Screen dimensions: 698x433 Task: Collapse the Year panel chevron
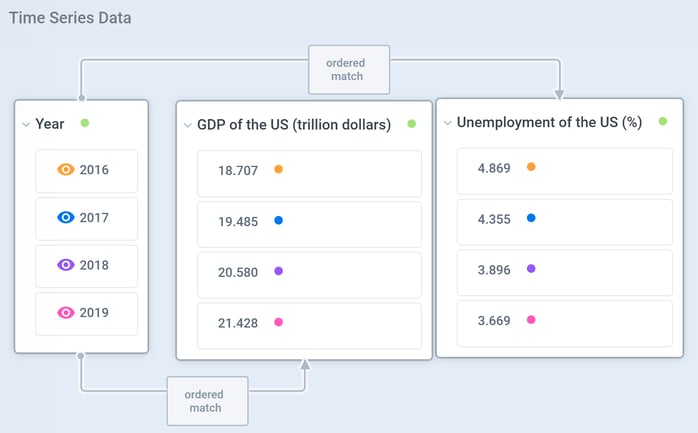[x=26, y=124]
